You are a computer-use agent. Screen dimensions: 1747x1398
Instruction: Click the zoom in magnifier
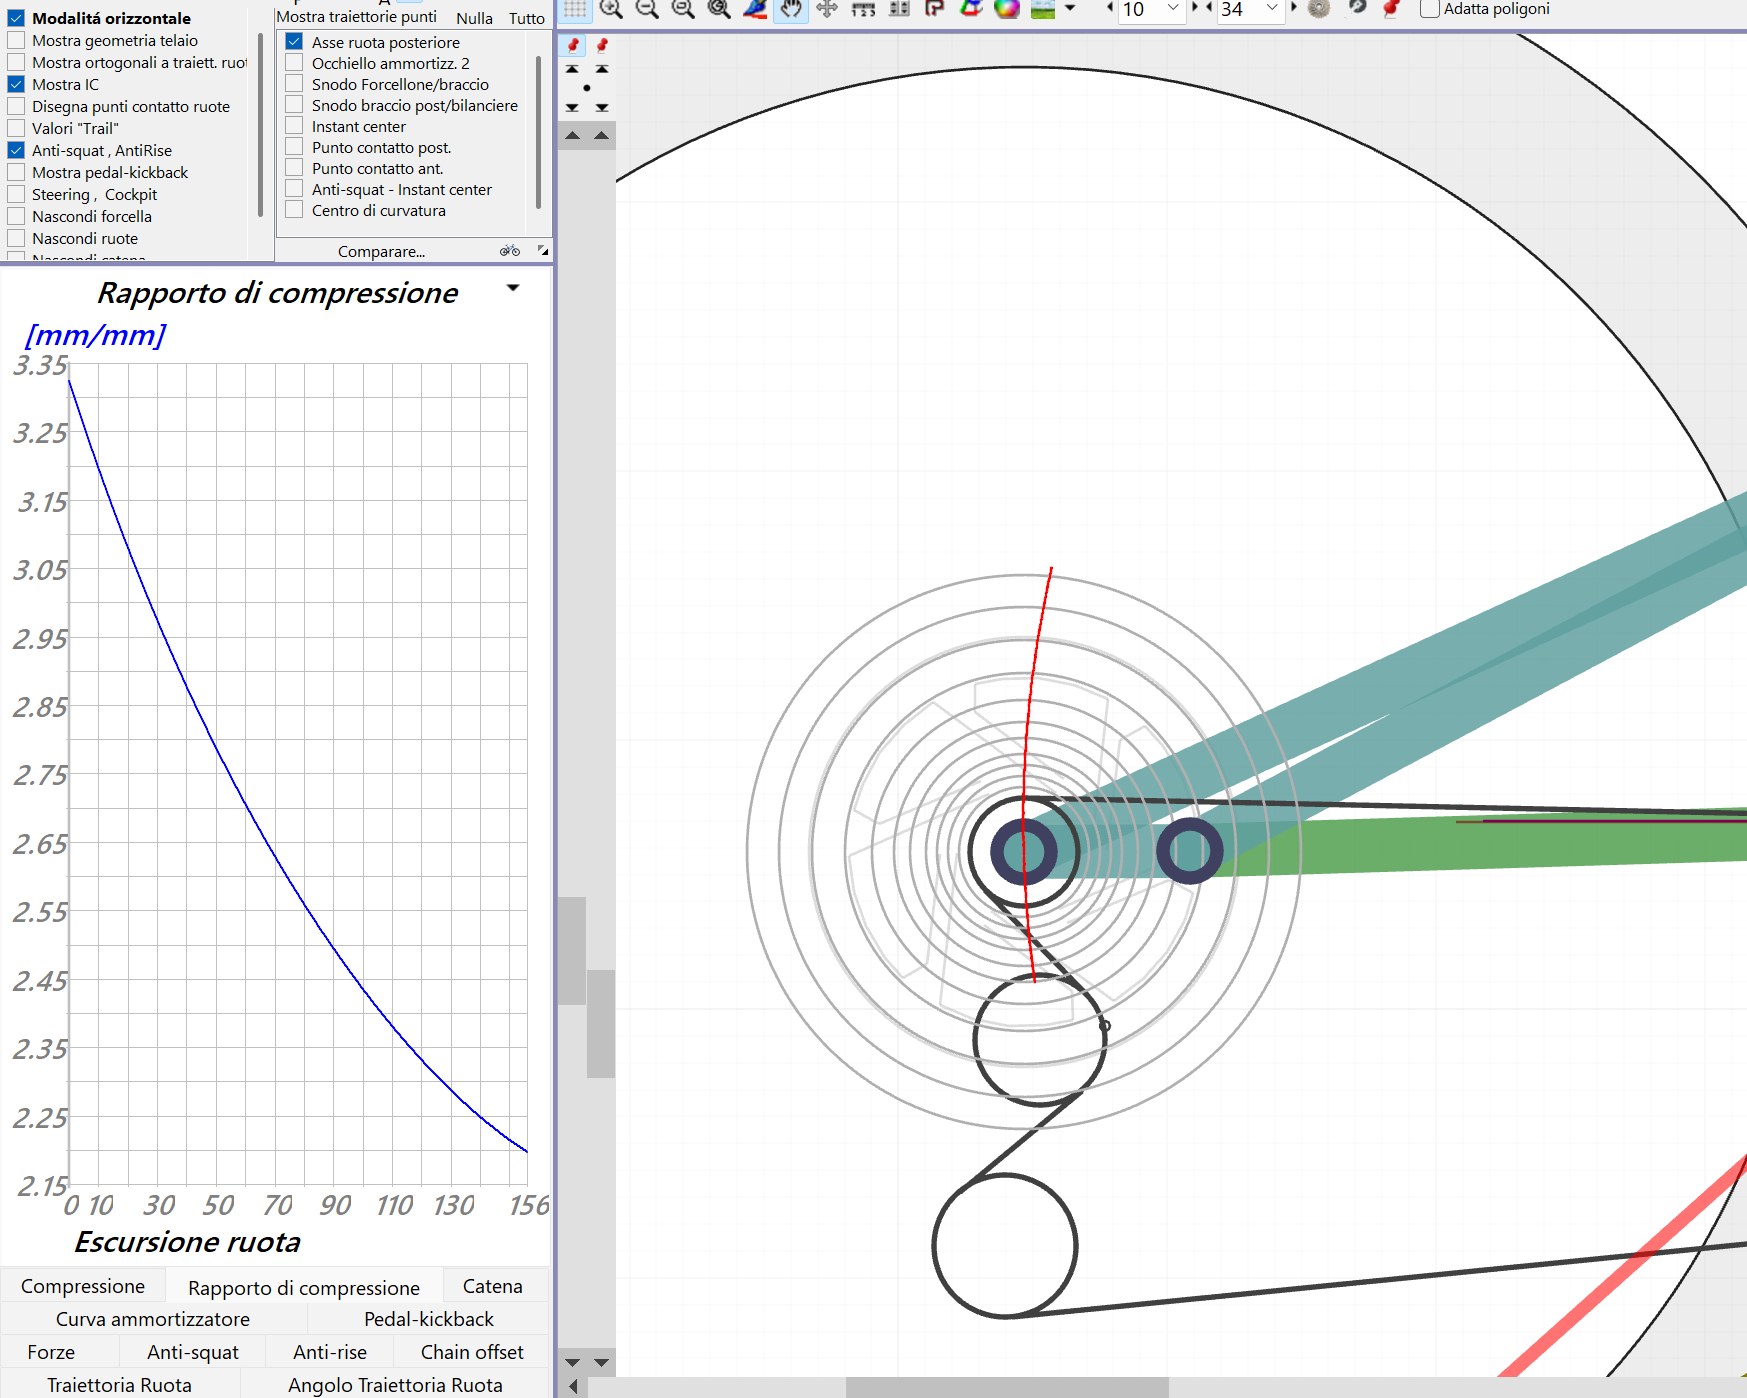[611, 9]
